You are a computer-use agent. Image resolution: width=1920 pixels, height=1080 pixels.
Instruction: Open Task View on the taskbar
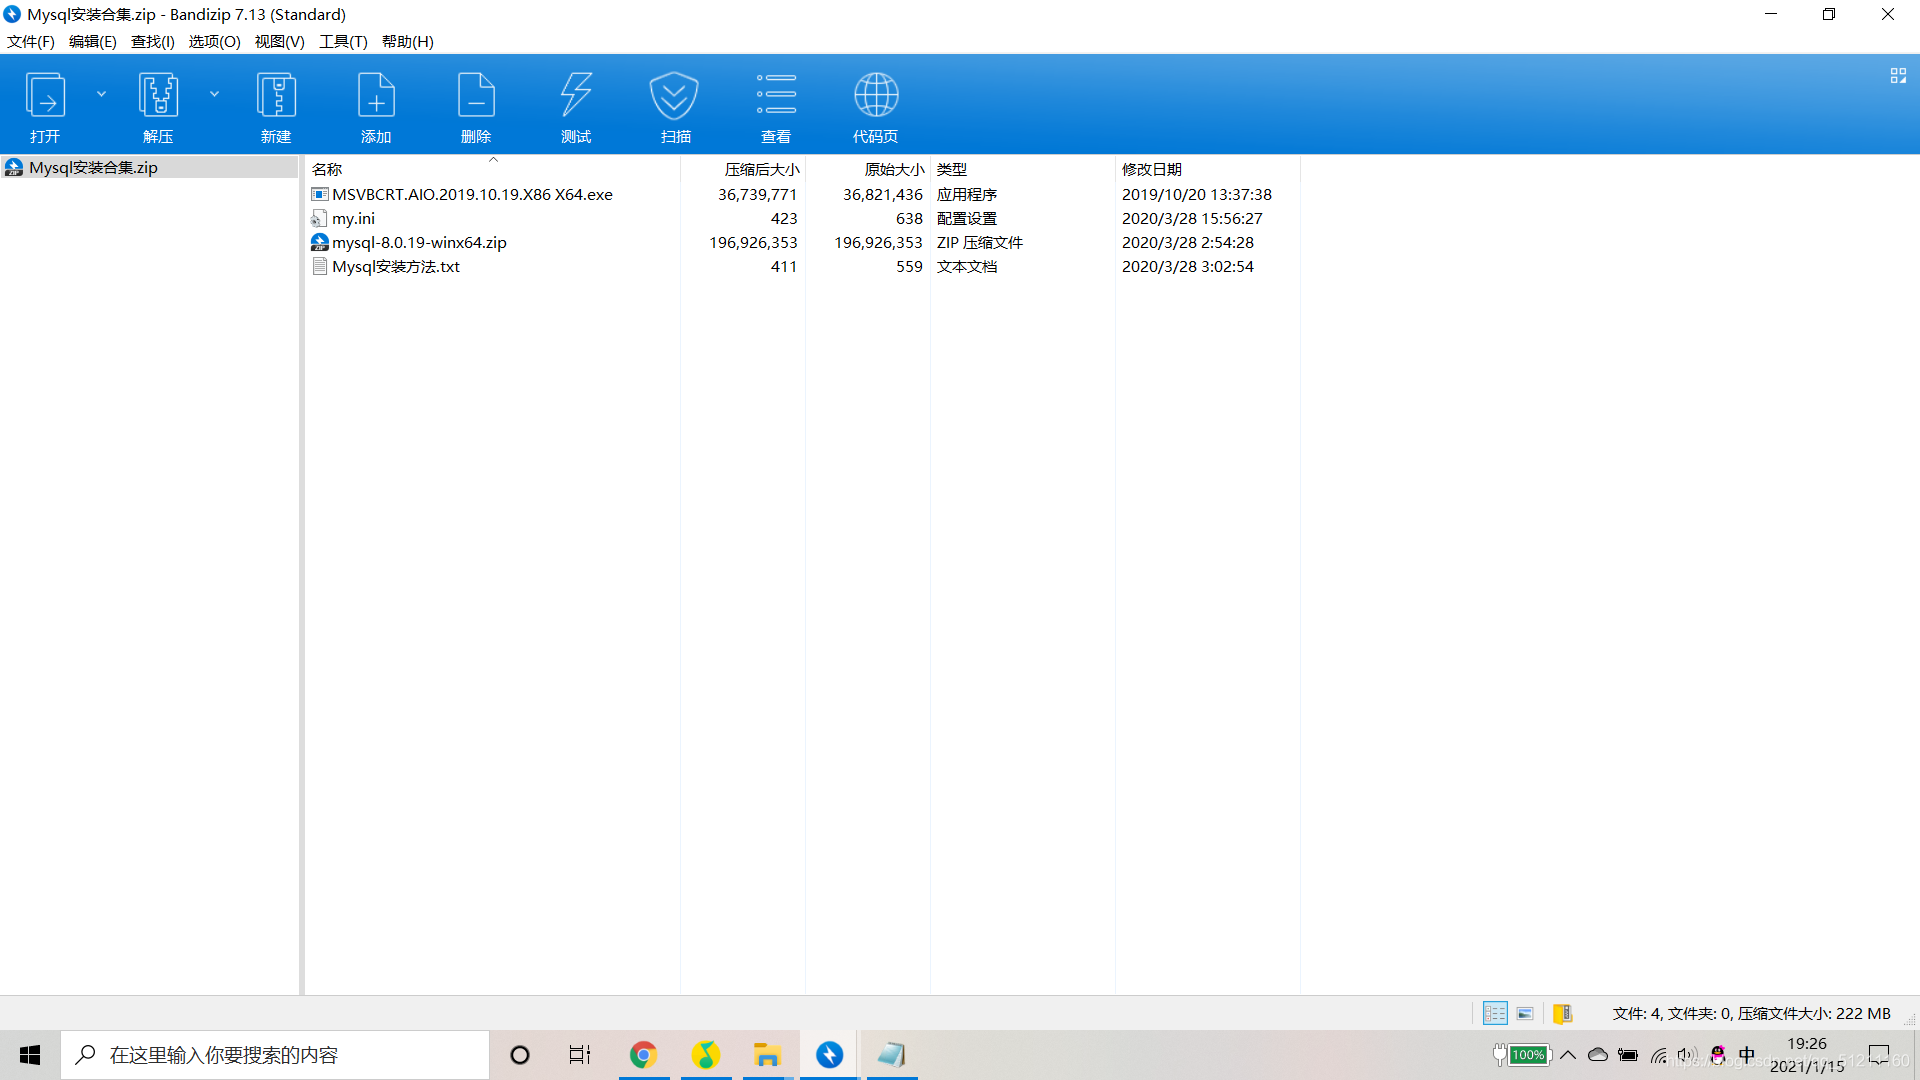pyautogui.click(x=579, y=1055)
